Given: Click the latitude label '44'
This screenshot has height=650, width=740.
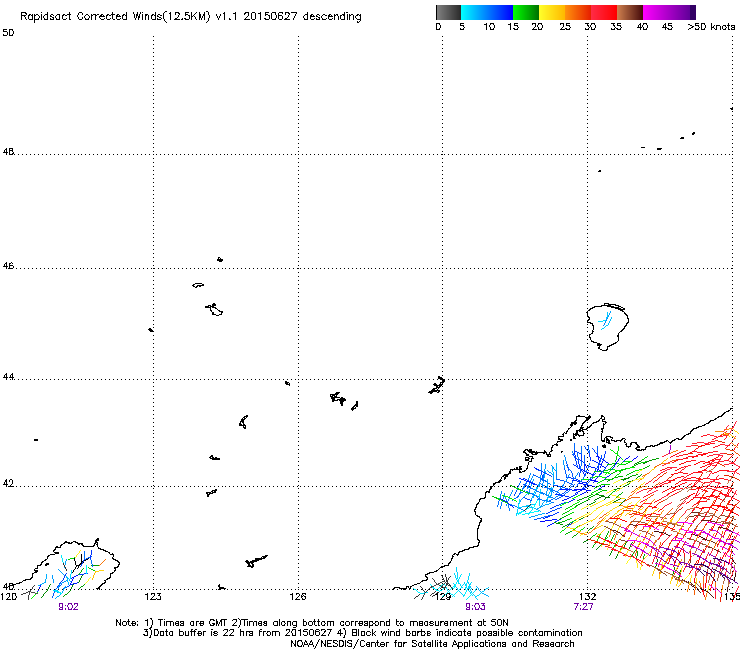Looking at the screenshot, I should click(8, 377).
